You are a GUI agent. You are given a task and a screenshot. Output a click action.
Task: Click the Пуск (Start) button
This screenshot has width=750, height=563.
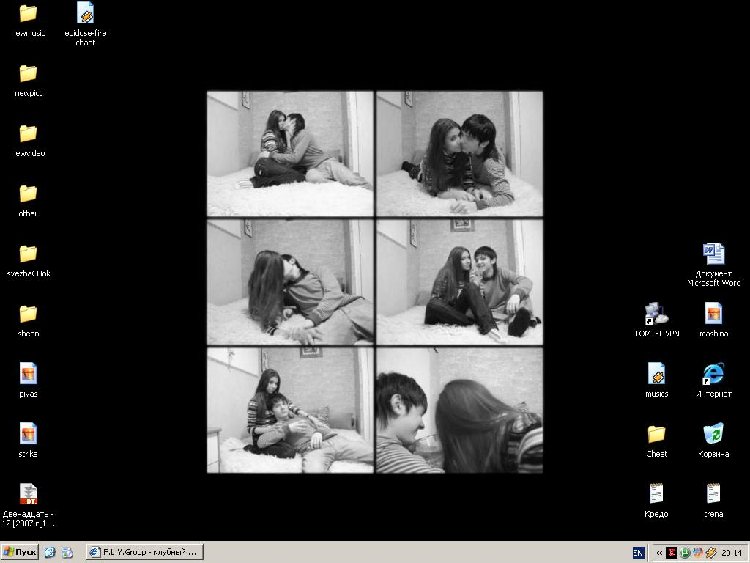click(20, 552)
